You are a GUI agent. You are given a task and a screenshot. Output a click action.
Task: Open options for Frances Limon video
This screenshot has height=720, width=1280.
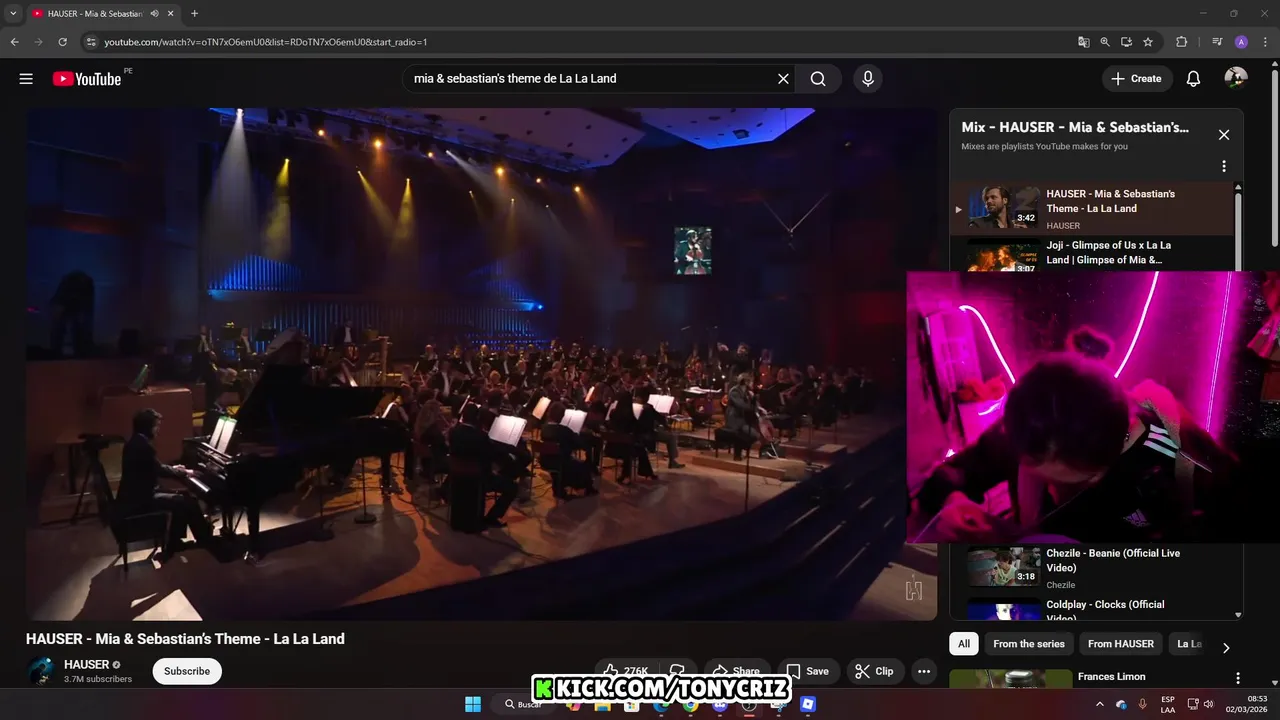[1237, 678]
